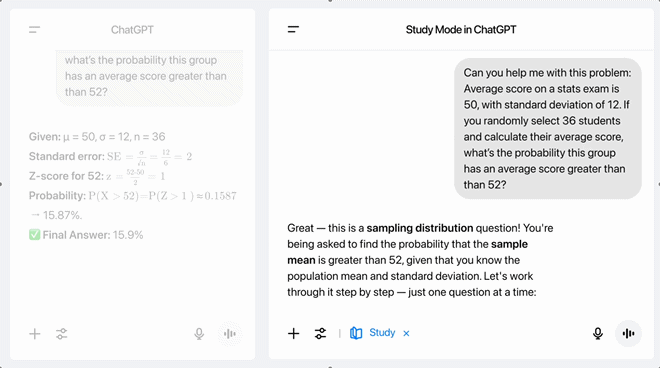Click plus attach icon in Study Mode composer
The image size is (660, 368).
pos(293,333)
